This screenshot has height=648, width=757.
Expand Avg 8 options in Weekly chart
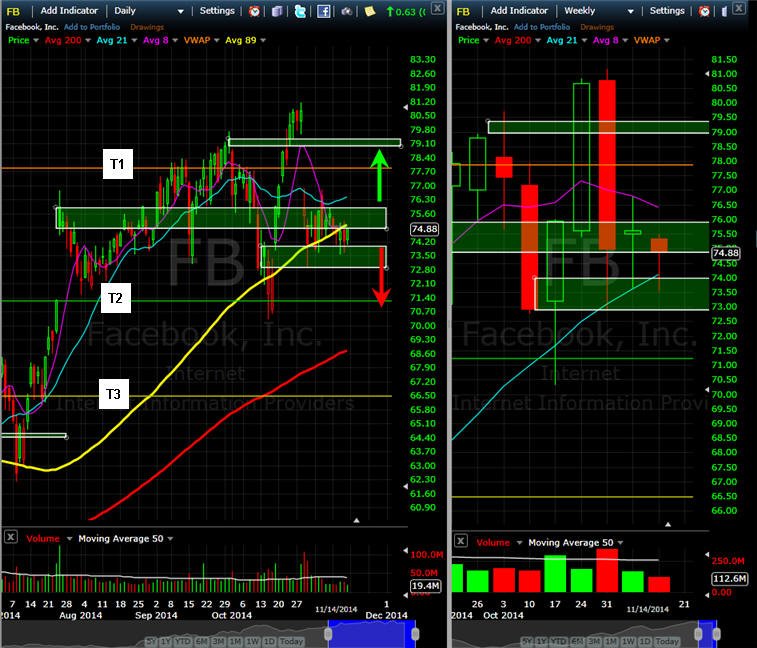[x=624, y=41]
